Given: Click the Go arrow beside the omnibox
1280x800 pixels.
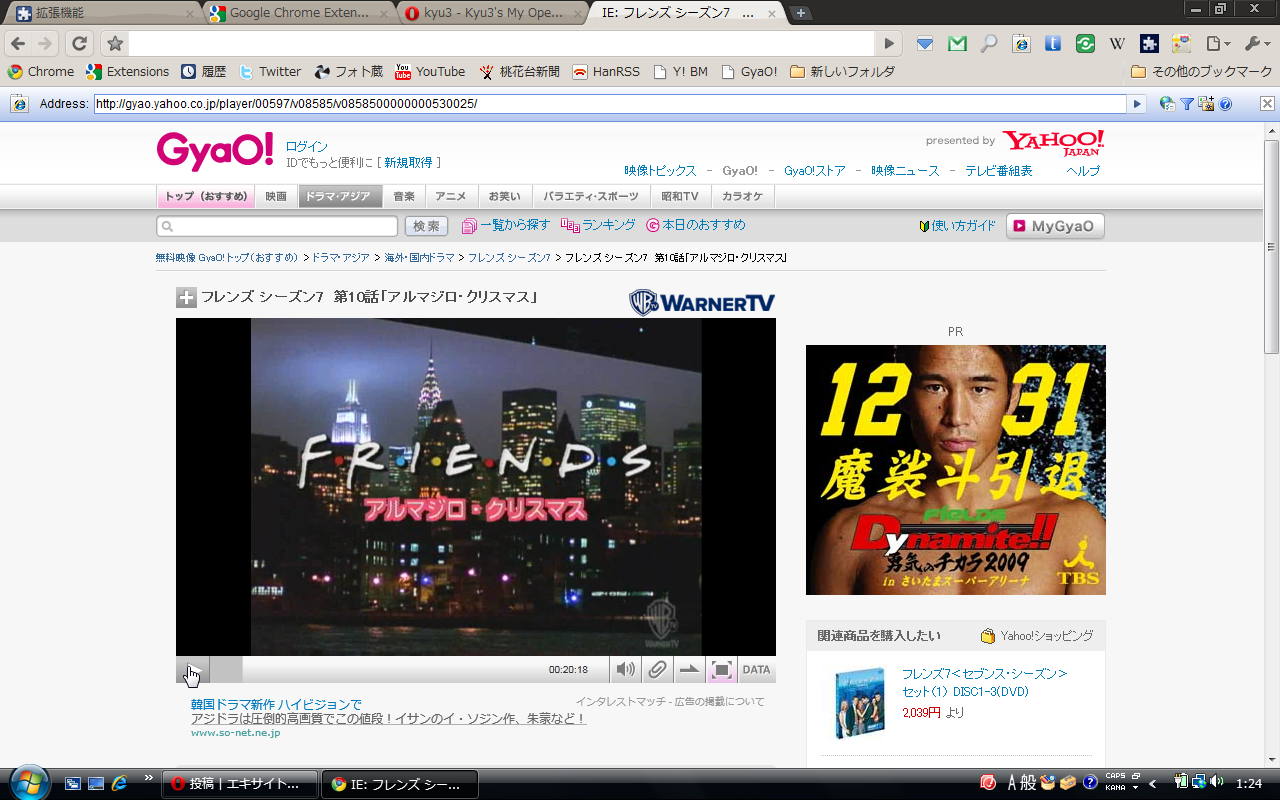Looking at the screenshot, I should tap(889, 44).
